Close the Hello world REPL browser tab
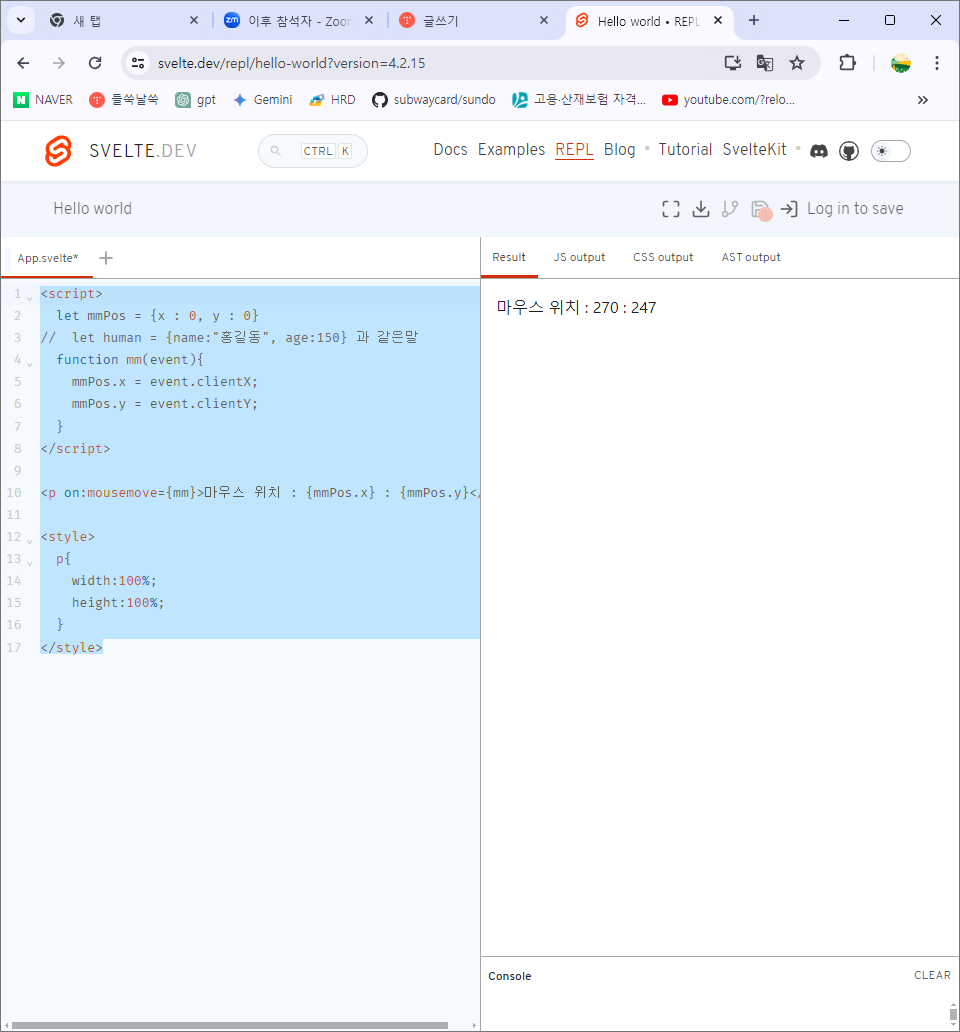This screenshot has height=1032, width=960. (x=718, y=20)
